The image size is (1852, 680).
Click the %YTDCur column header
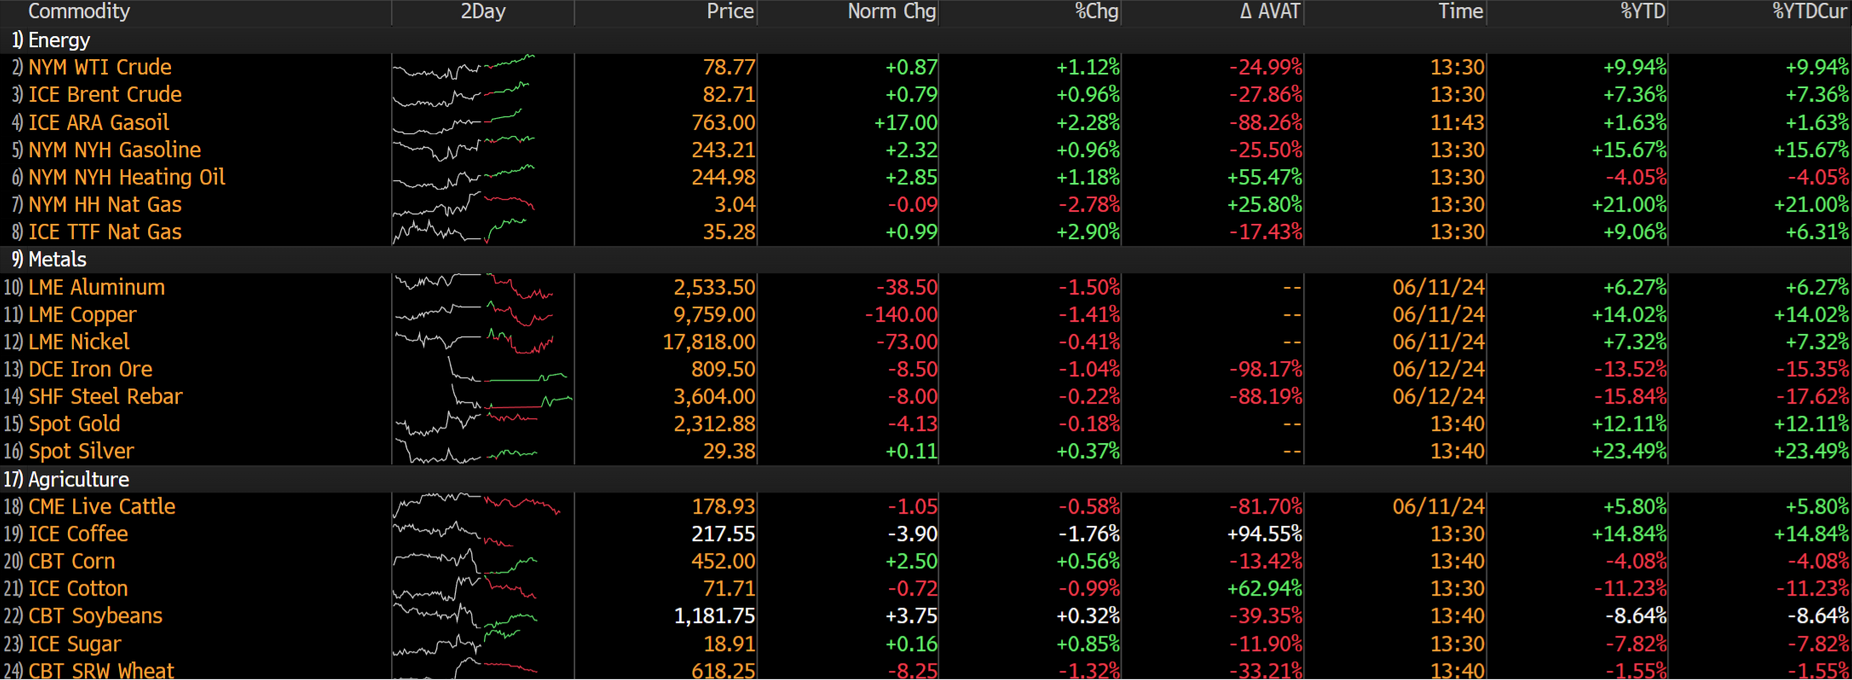pyautogui.click(x=1810, y=12)
